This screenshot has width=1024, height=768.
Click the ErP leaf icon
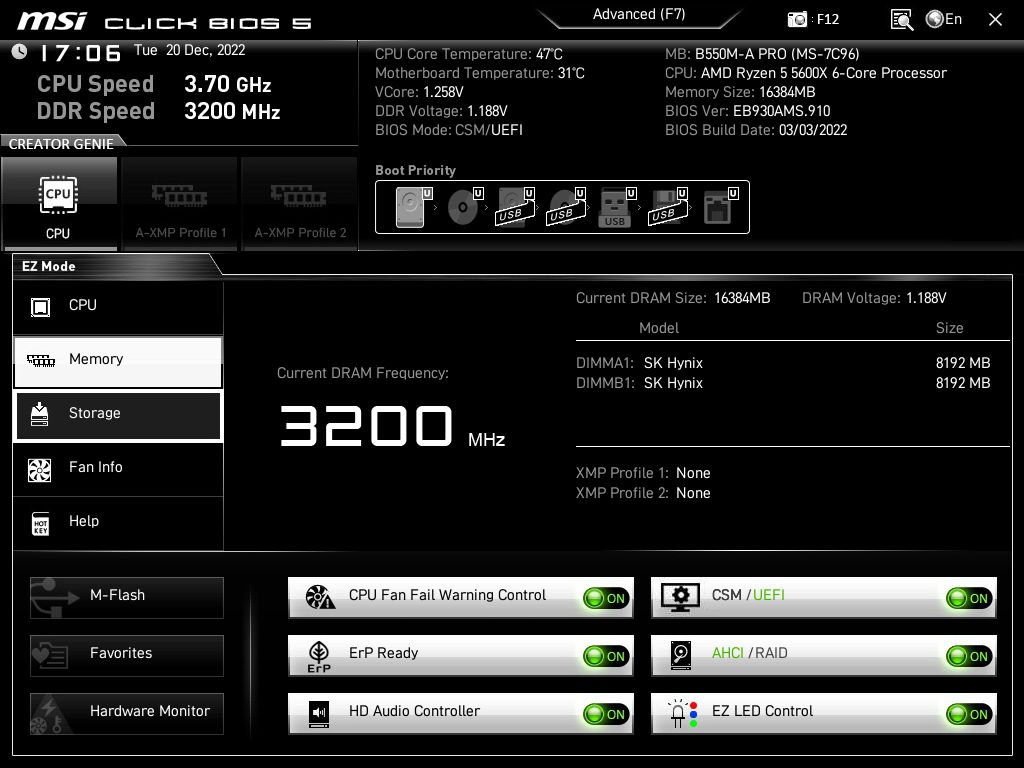tap(319, 656)
